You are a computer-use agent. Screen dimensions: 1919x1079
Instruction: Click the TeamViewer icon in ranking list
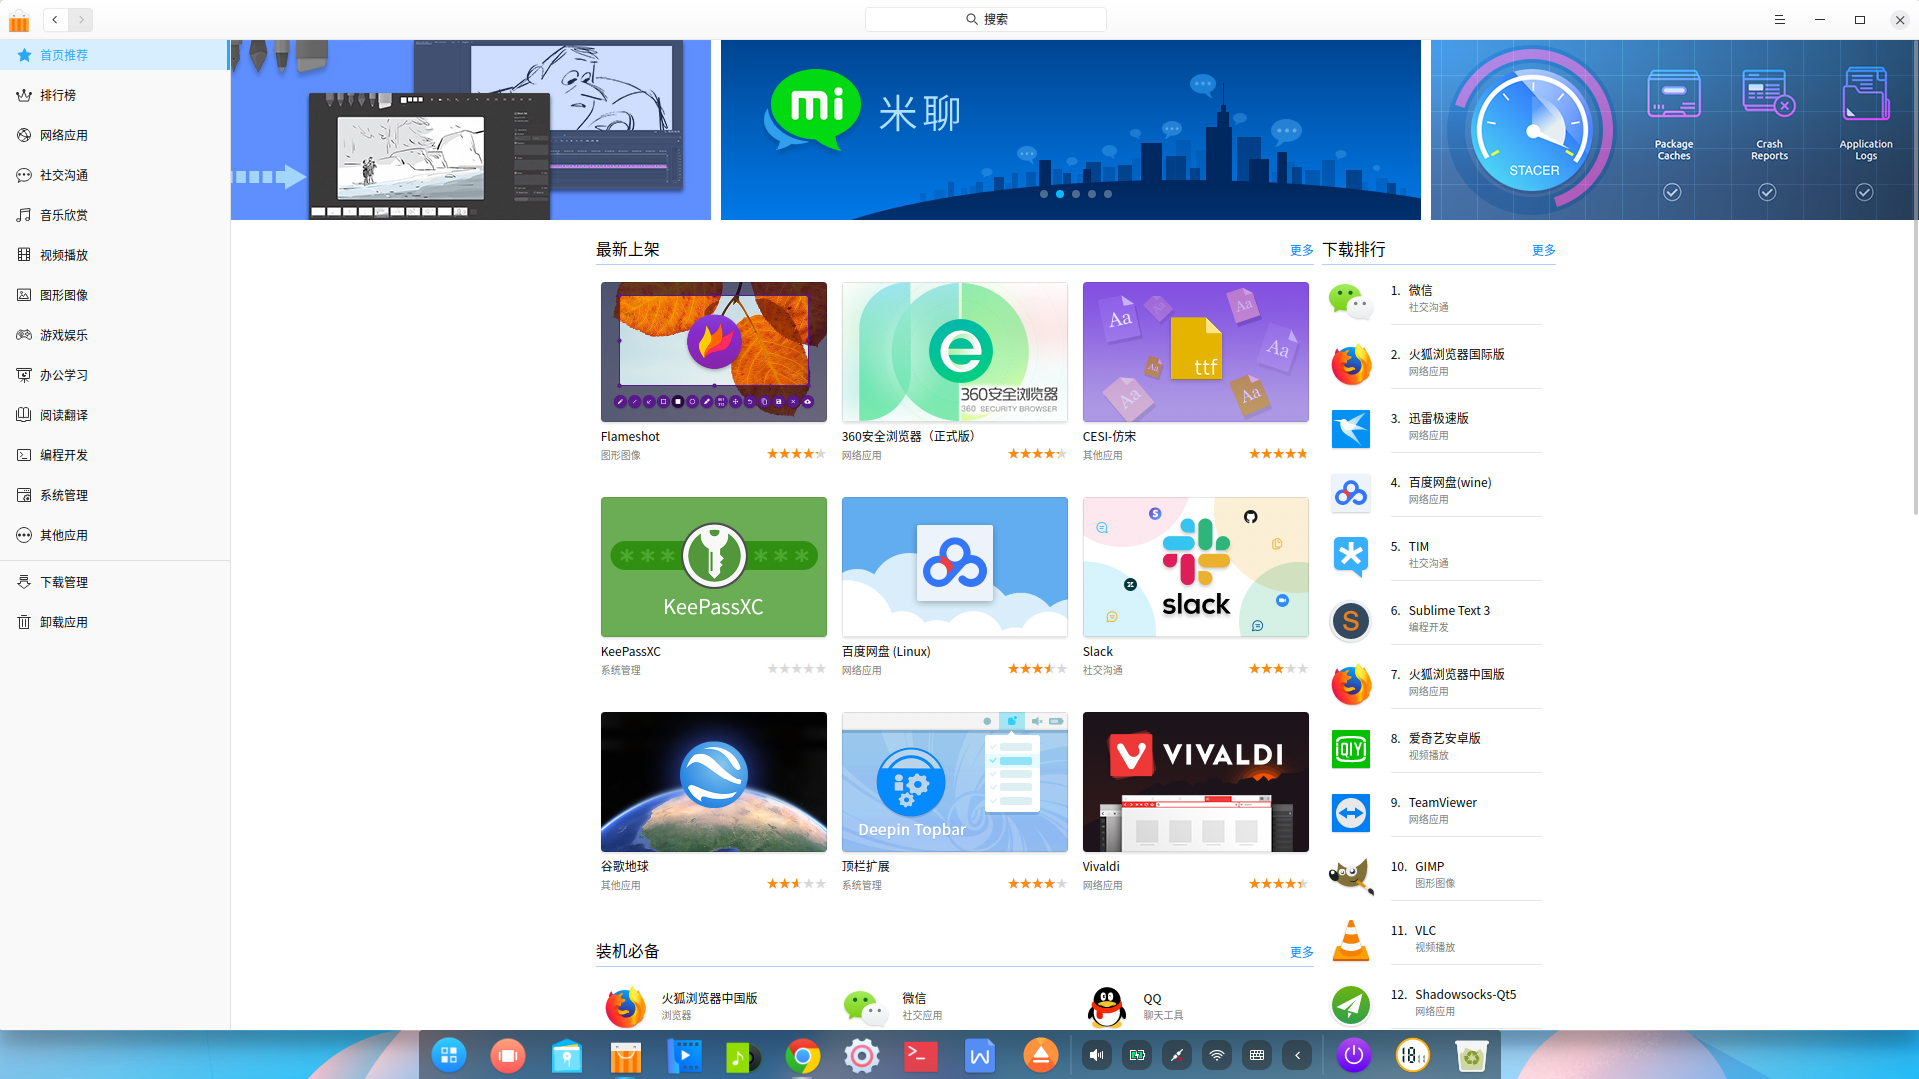(1350, 812)
